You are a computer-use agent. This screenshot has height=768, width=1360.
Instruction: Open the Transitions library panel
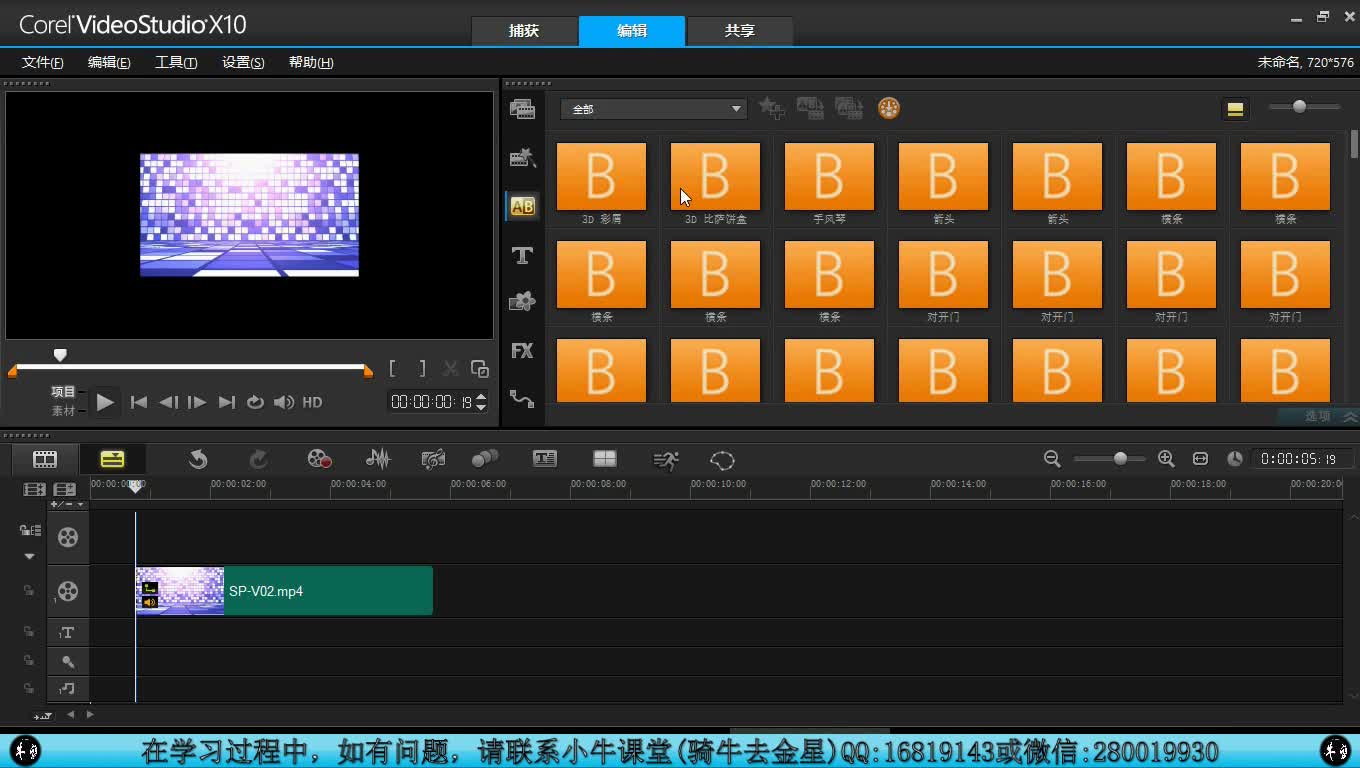point(522,205)
